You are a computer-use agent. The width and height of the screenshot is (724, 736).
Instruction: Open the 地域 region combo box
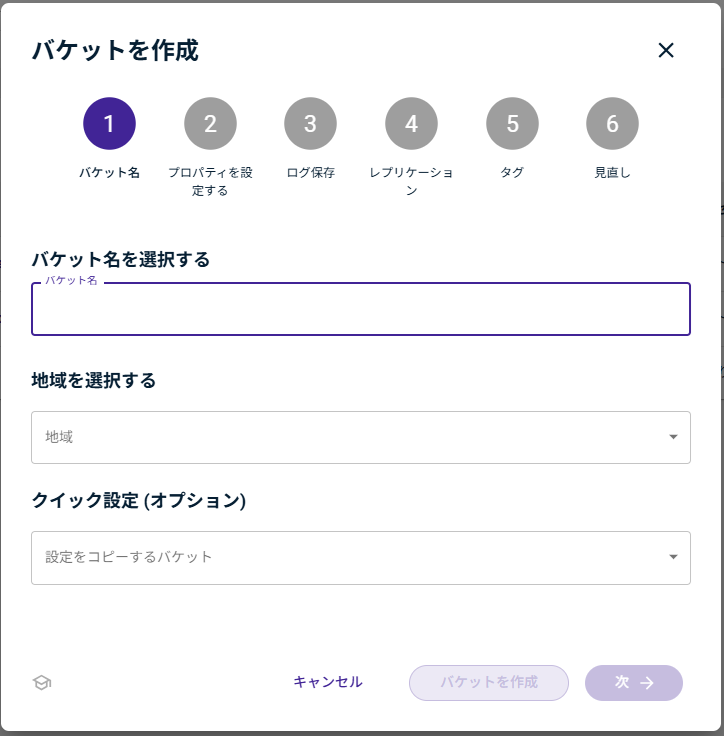[350, 437]
